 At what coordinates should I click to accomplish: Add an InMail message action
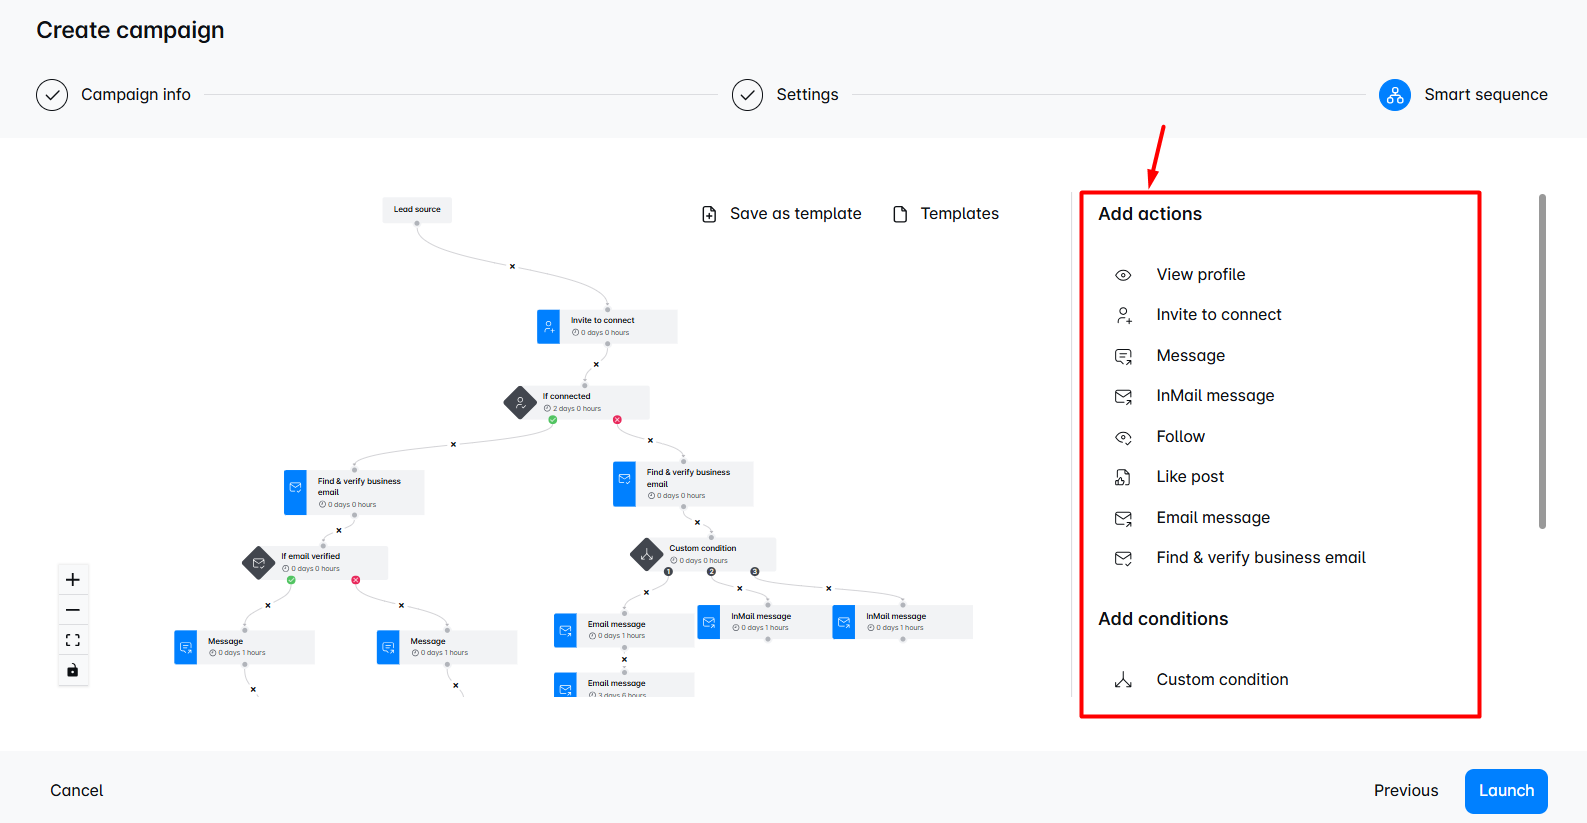1216,396
